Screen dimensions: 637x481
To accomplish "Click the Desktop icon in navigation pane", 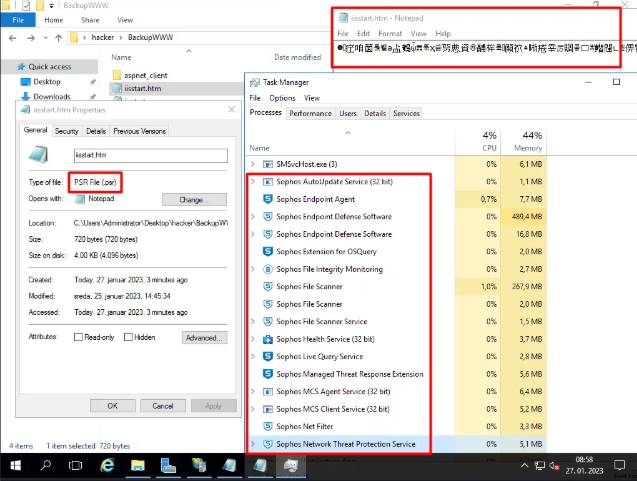I will 26,82.
